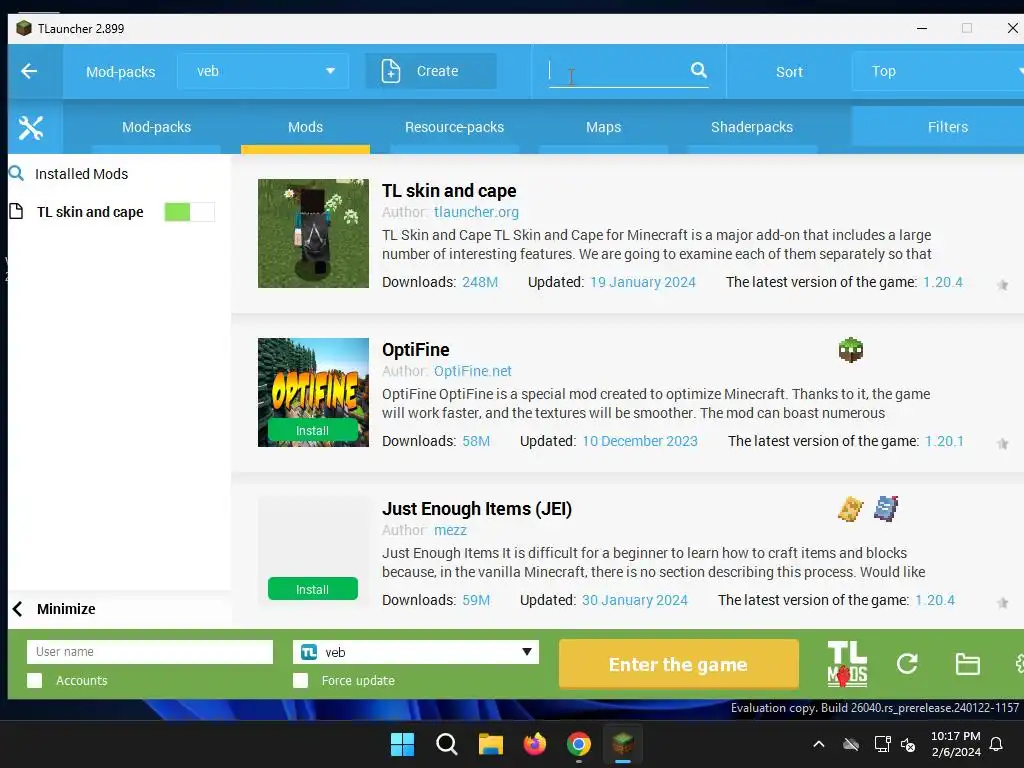Open File Explorer from taskbar
Viewport: 1024px width, 768px height.
(490, 744)
